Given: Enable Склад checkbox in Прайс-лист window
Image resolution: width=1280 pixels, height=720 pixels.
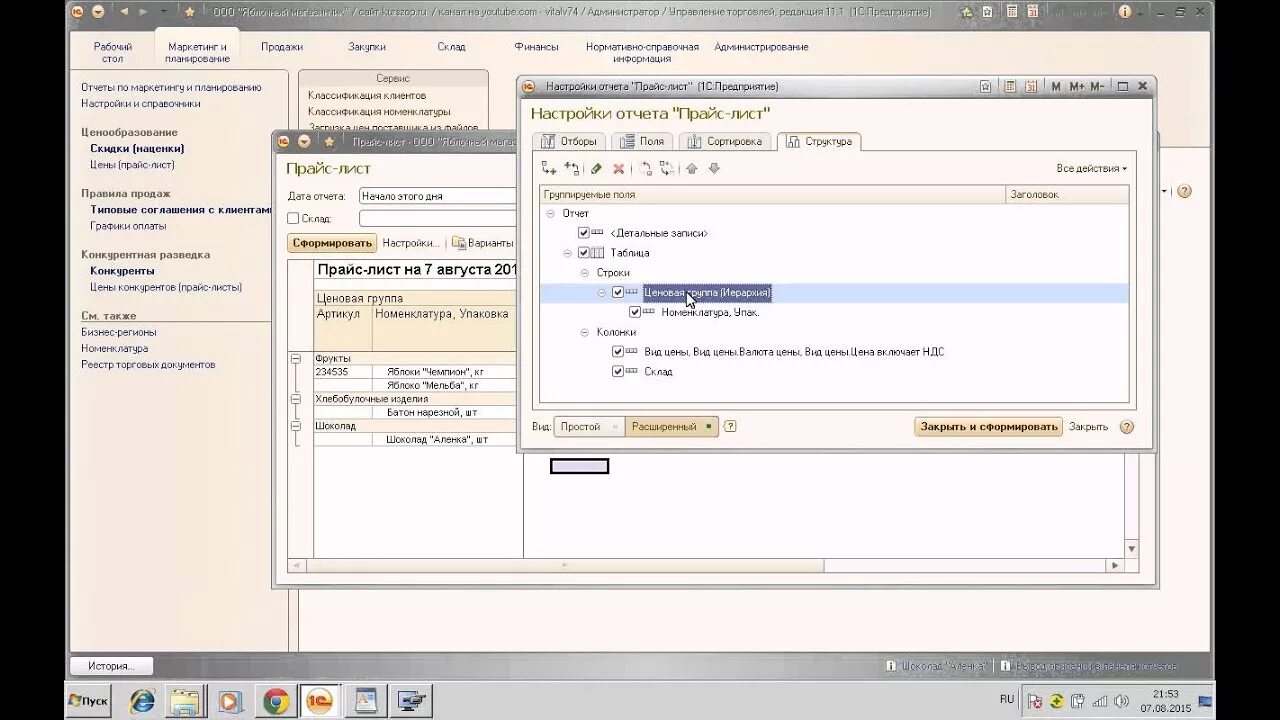Looking at the screenshot, I should [x=293, y=218].
